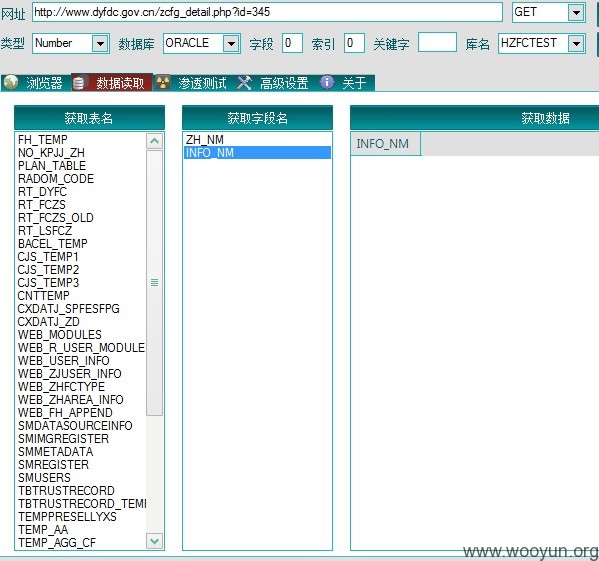The height and width of the screenshot is (561, 599).
Task: Open 高级设置 tab
Action: pyautogui.click(x=275, y=82)
